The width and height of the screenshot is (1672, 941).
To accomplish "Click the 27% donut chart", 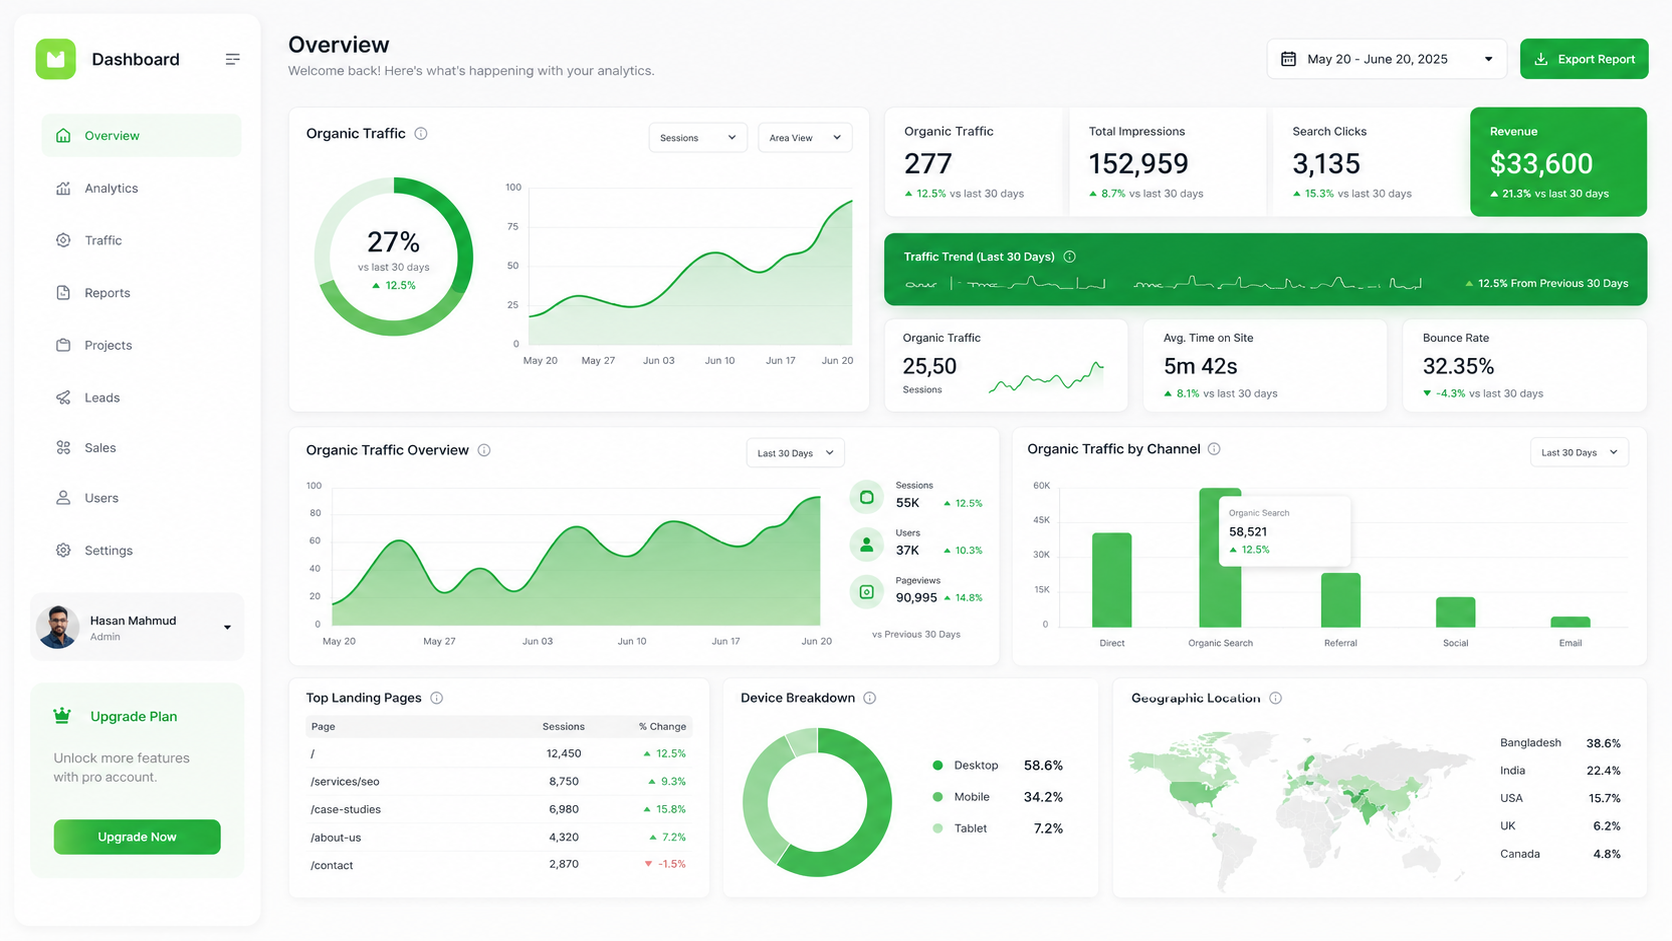I will click(x=394, y=257).
